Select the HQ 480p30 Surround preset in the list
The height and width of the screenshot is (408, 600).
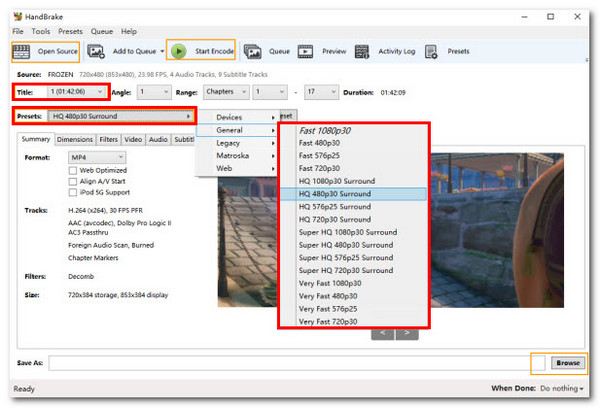[x=354, y=194]
